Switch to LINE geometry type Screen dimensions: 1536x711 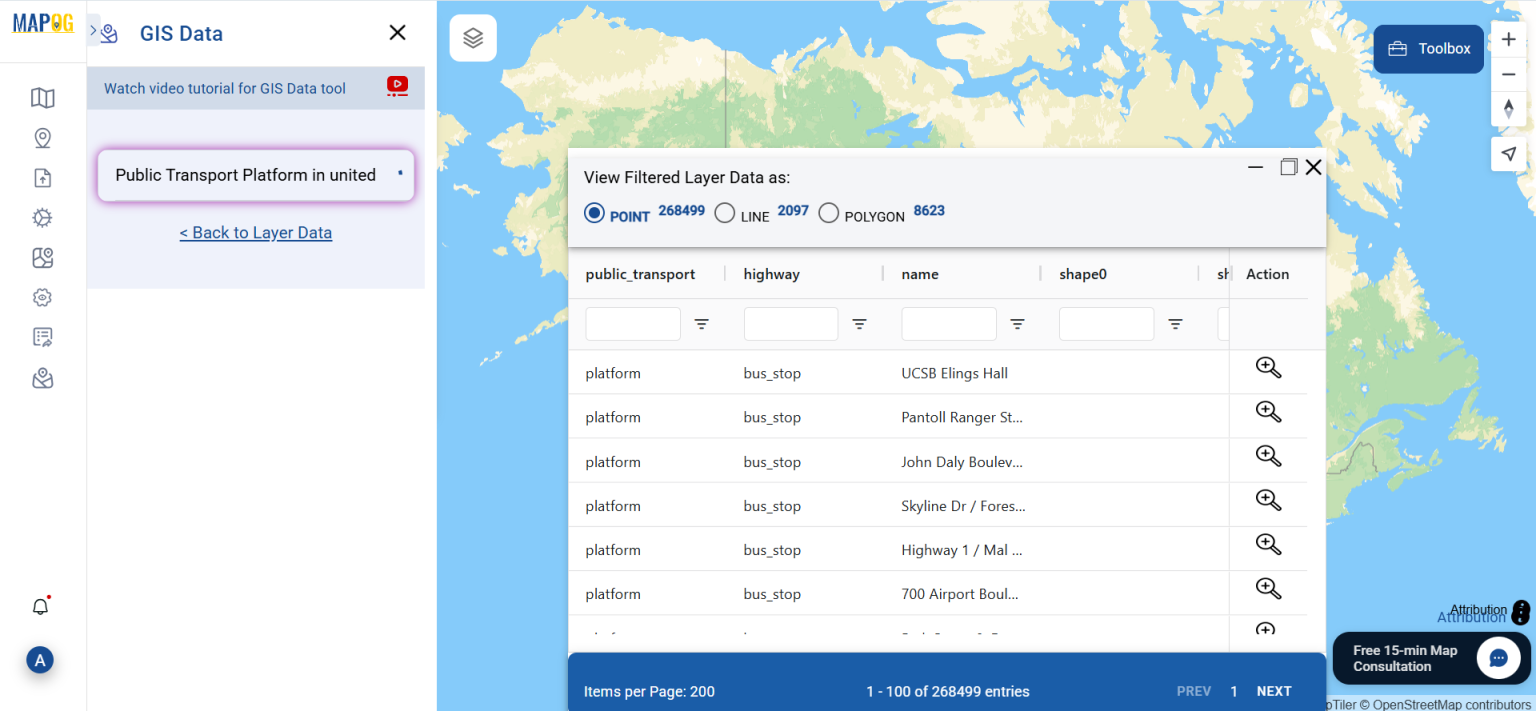pos(725,212)
